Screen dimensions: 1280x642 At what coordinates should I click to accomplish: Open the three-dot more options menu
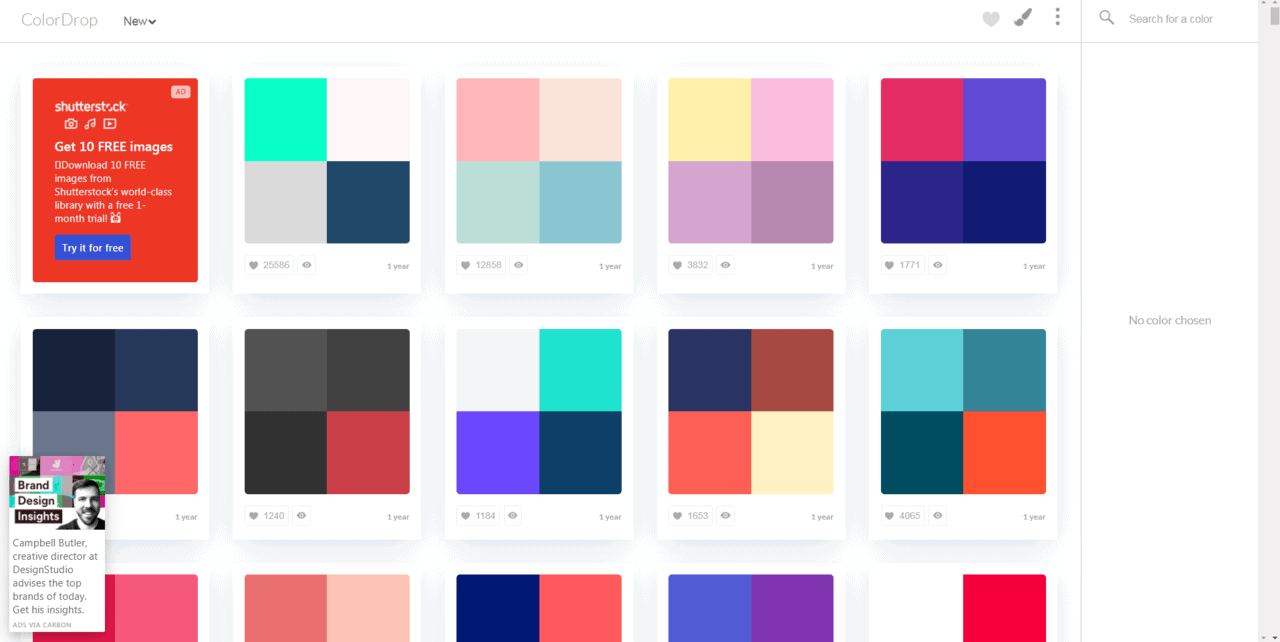pos(1057,17)
